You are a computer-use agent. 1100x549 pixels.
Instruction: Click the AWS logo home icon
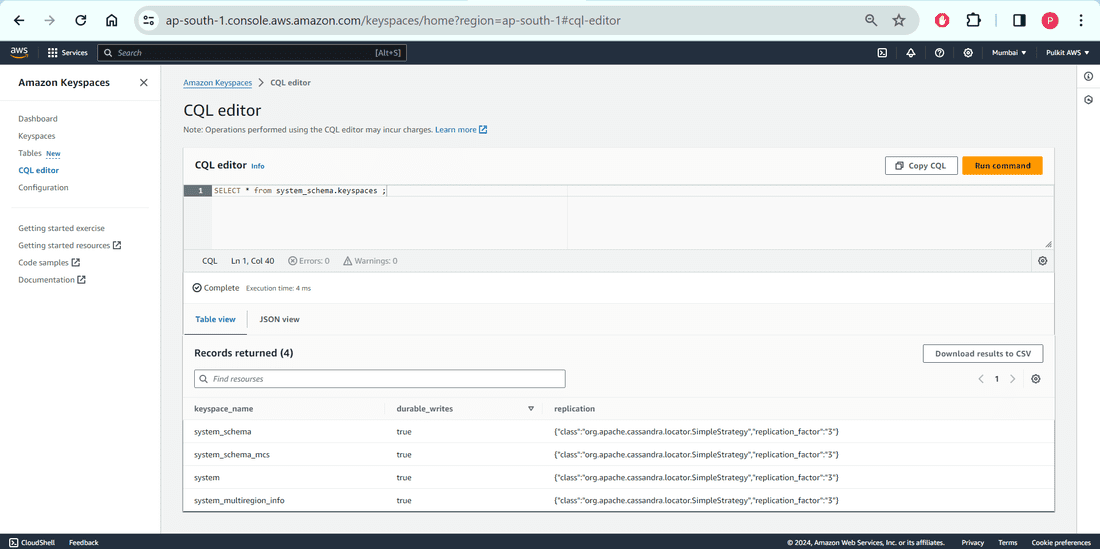pyautogui.click(x=19, y=52)
